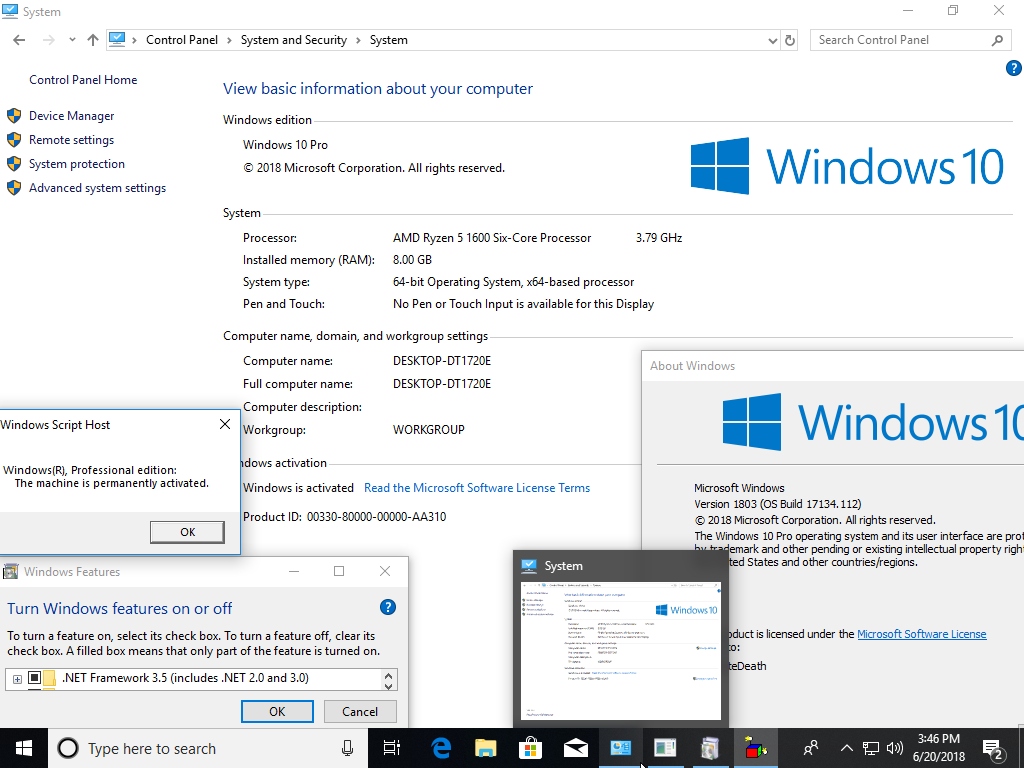The width and height of the screenshot is (1024, 768).
Task: Switch to the Windows Features taskbar button
Action: (710, 748)
